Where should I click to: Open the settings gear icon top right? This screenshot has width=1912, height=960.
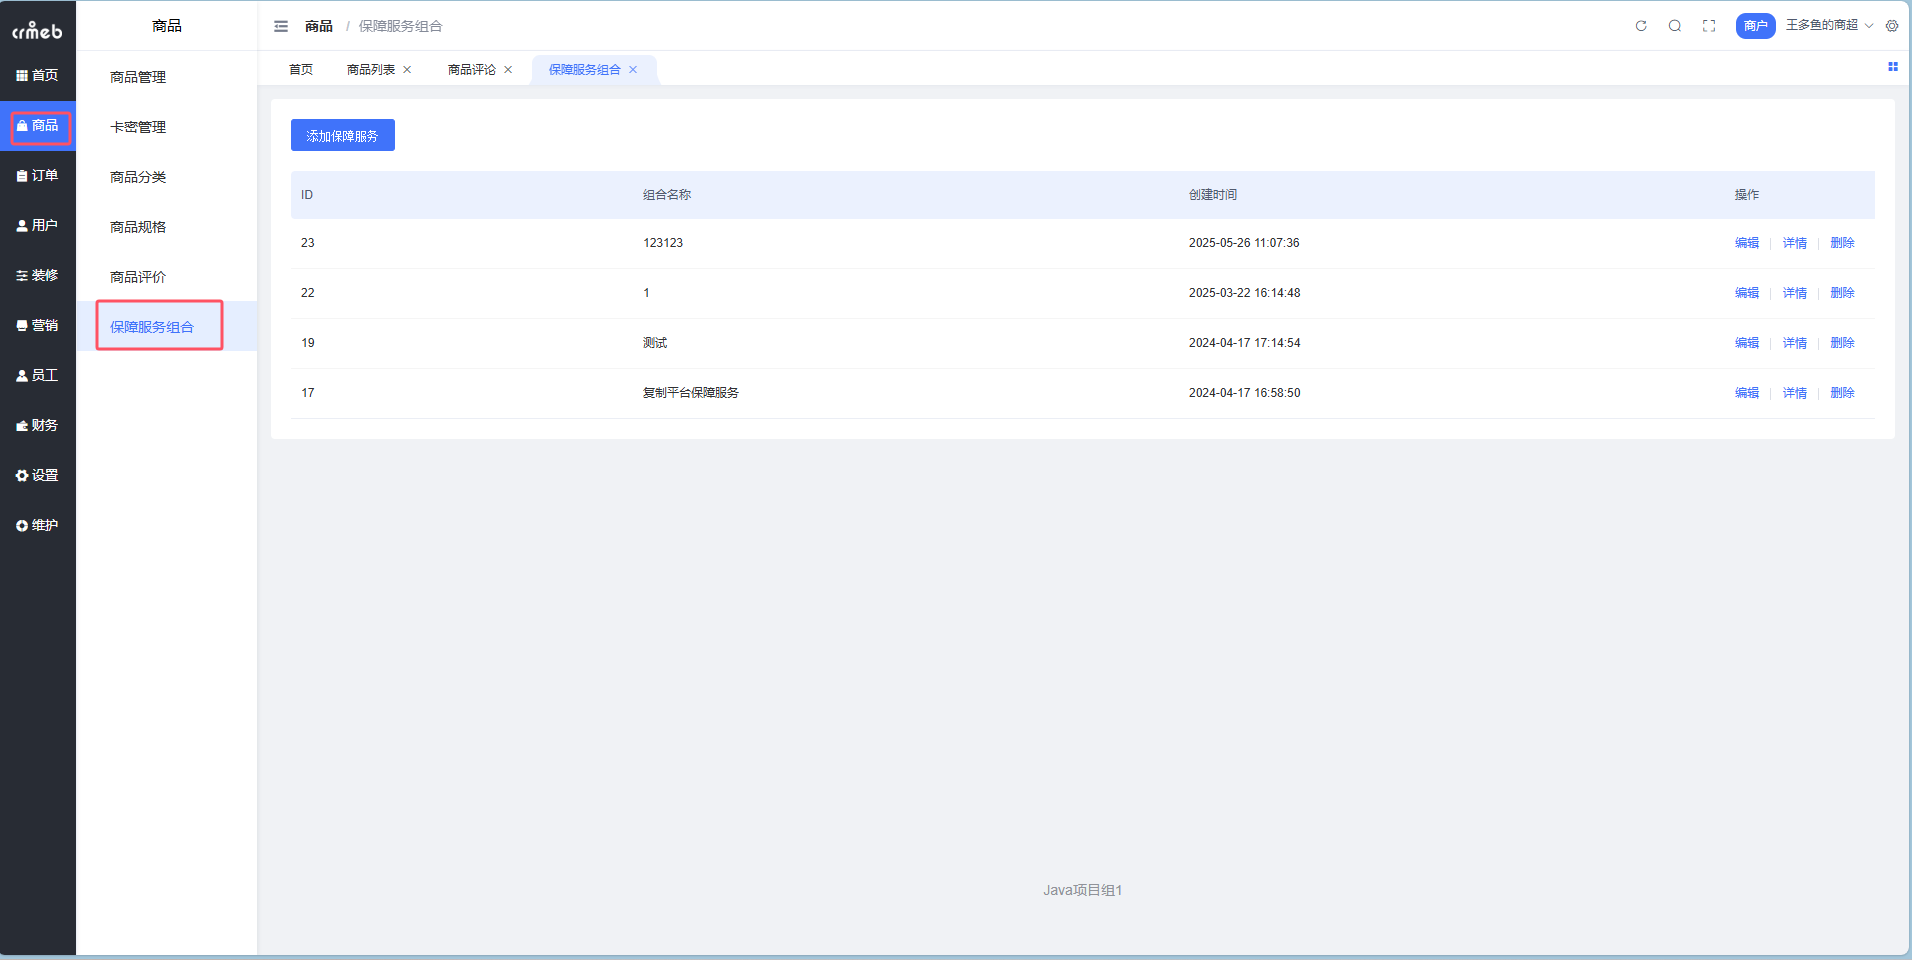1892,26
